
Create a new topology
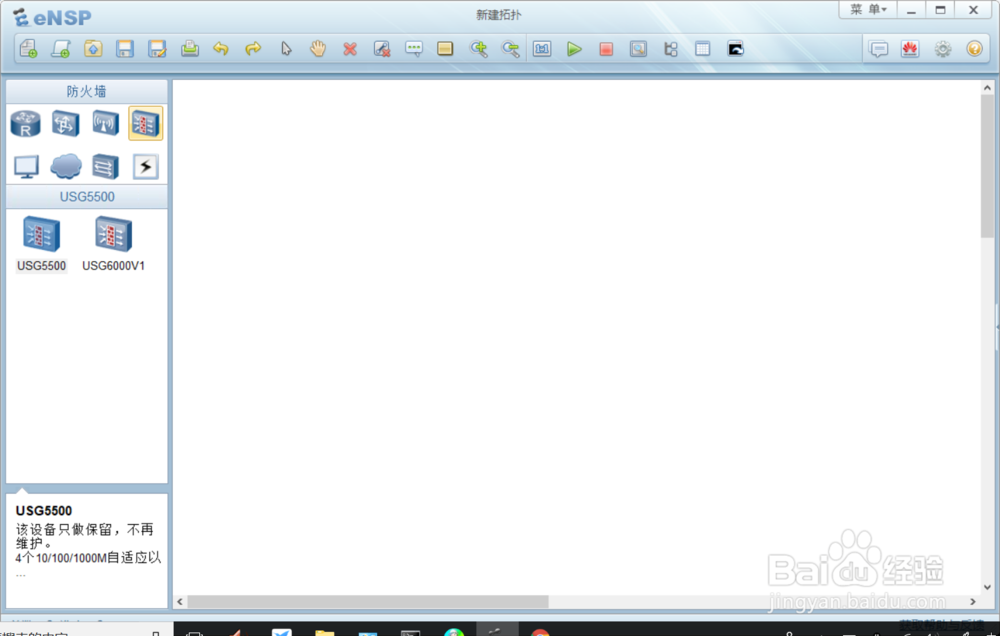pyautogui.click(x=29, y=49)
